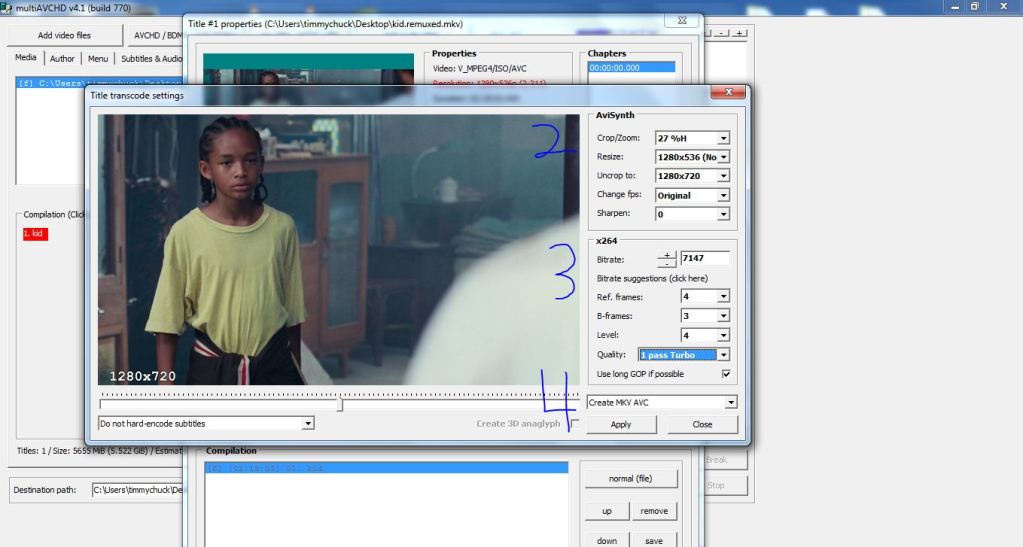Screen dimensions: 1023x547
Task: Click the remove button
Action: pyautogui.click(x=654, y=511)
